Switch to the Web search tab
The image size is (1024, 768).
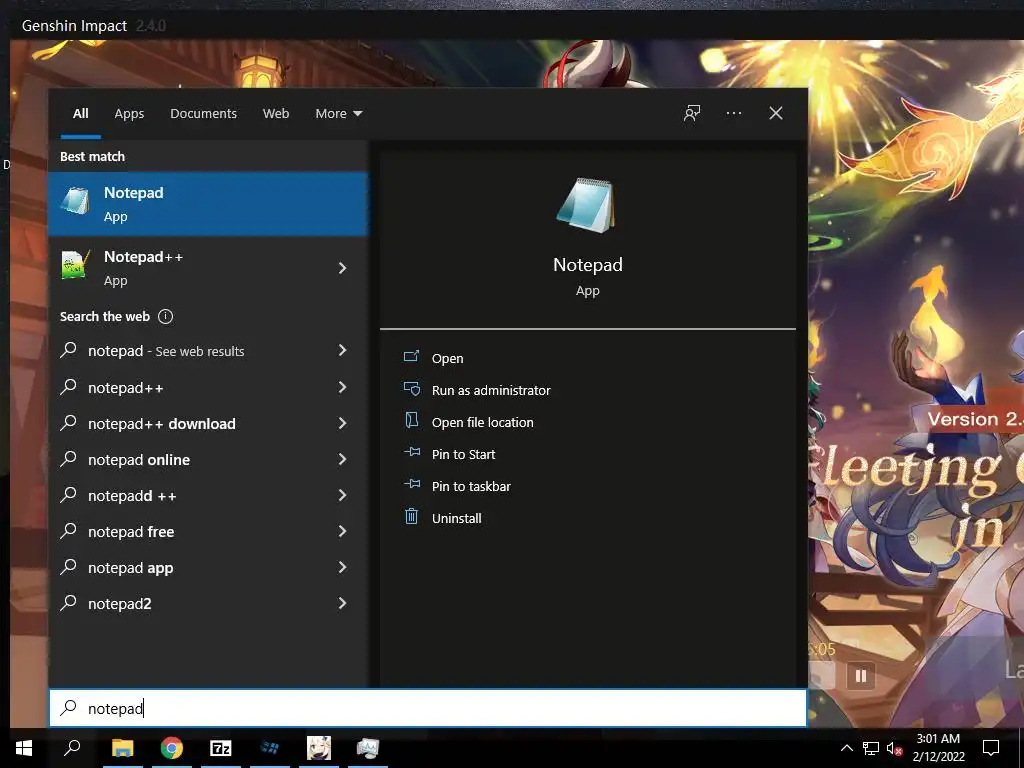click(x=276, y=114)
